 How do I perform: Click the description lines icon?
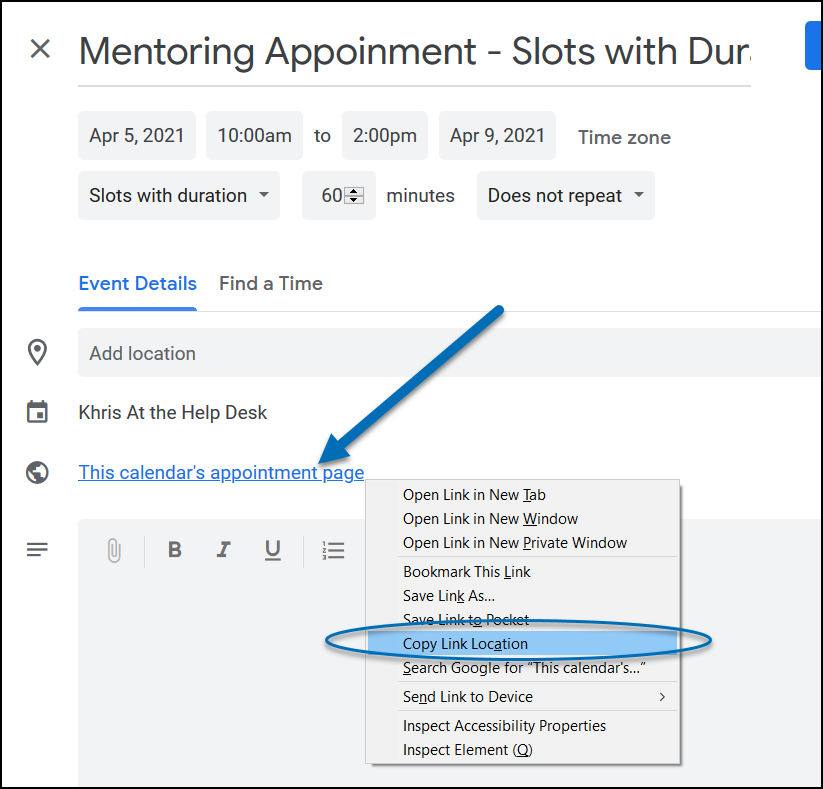tap(38, 549)
